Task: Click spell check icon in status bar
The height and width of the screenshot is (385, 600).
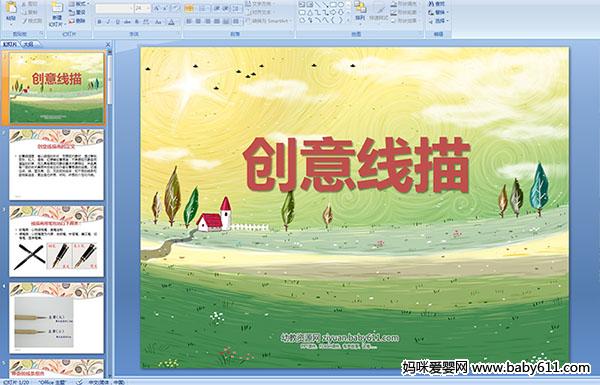Action: point(80,382)
